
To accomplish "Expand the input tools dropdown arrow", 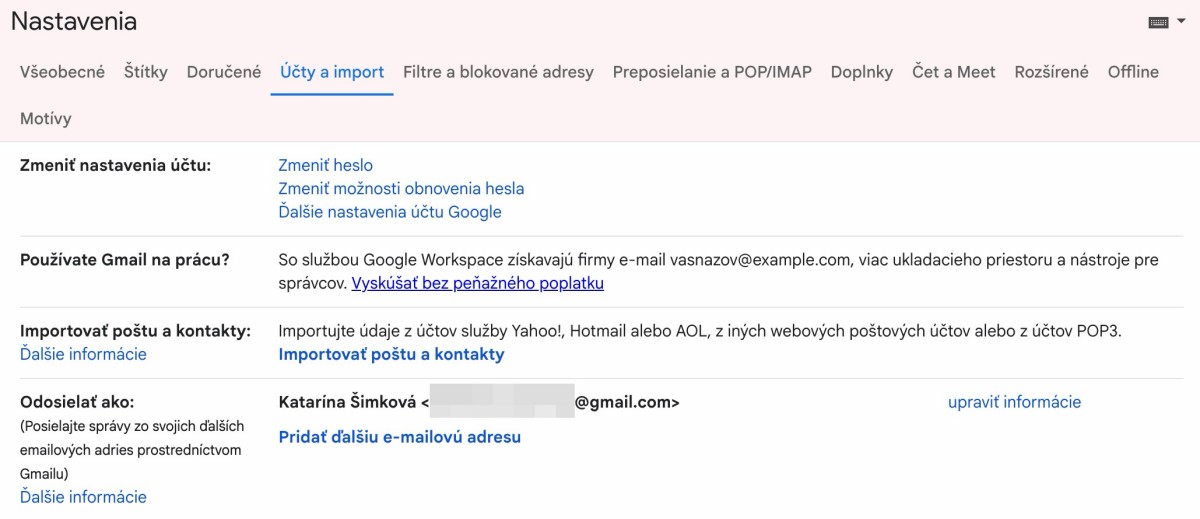I will click(1181, 22).
